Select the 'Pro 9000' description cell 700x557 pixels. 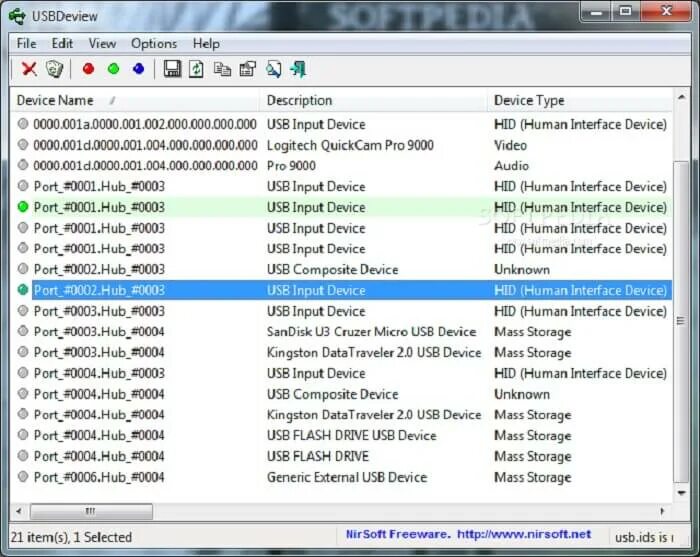coord(291,166)
